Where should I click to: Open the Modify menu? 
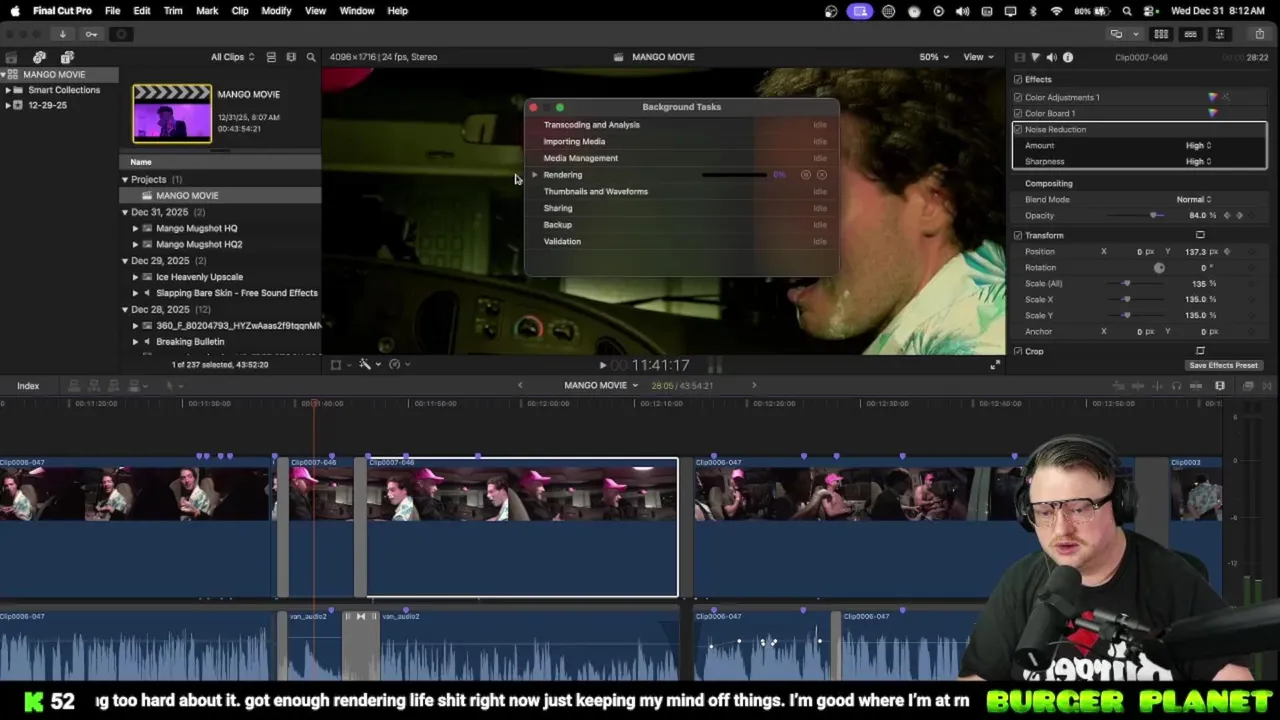276,10
